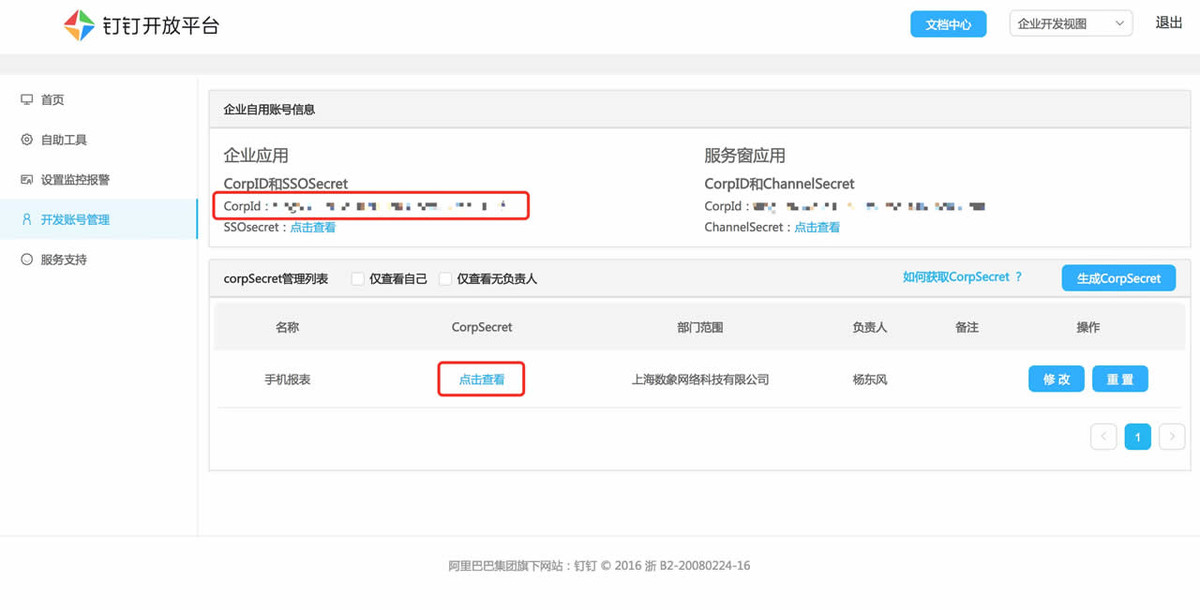Screen dimensions: 1200x610
Task: Go to the next page arrow
Action: [x=1172, y=437]
